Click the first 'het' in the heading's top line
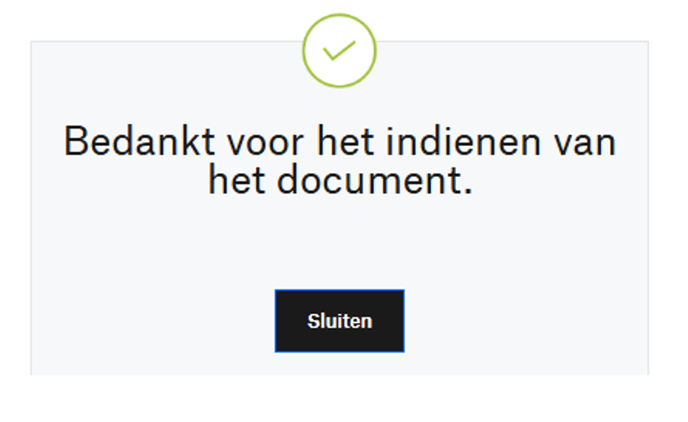This screenshot has width=688, height=422. [345, 141]
